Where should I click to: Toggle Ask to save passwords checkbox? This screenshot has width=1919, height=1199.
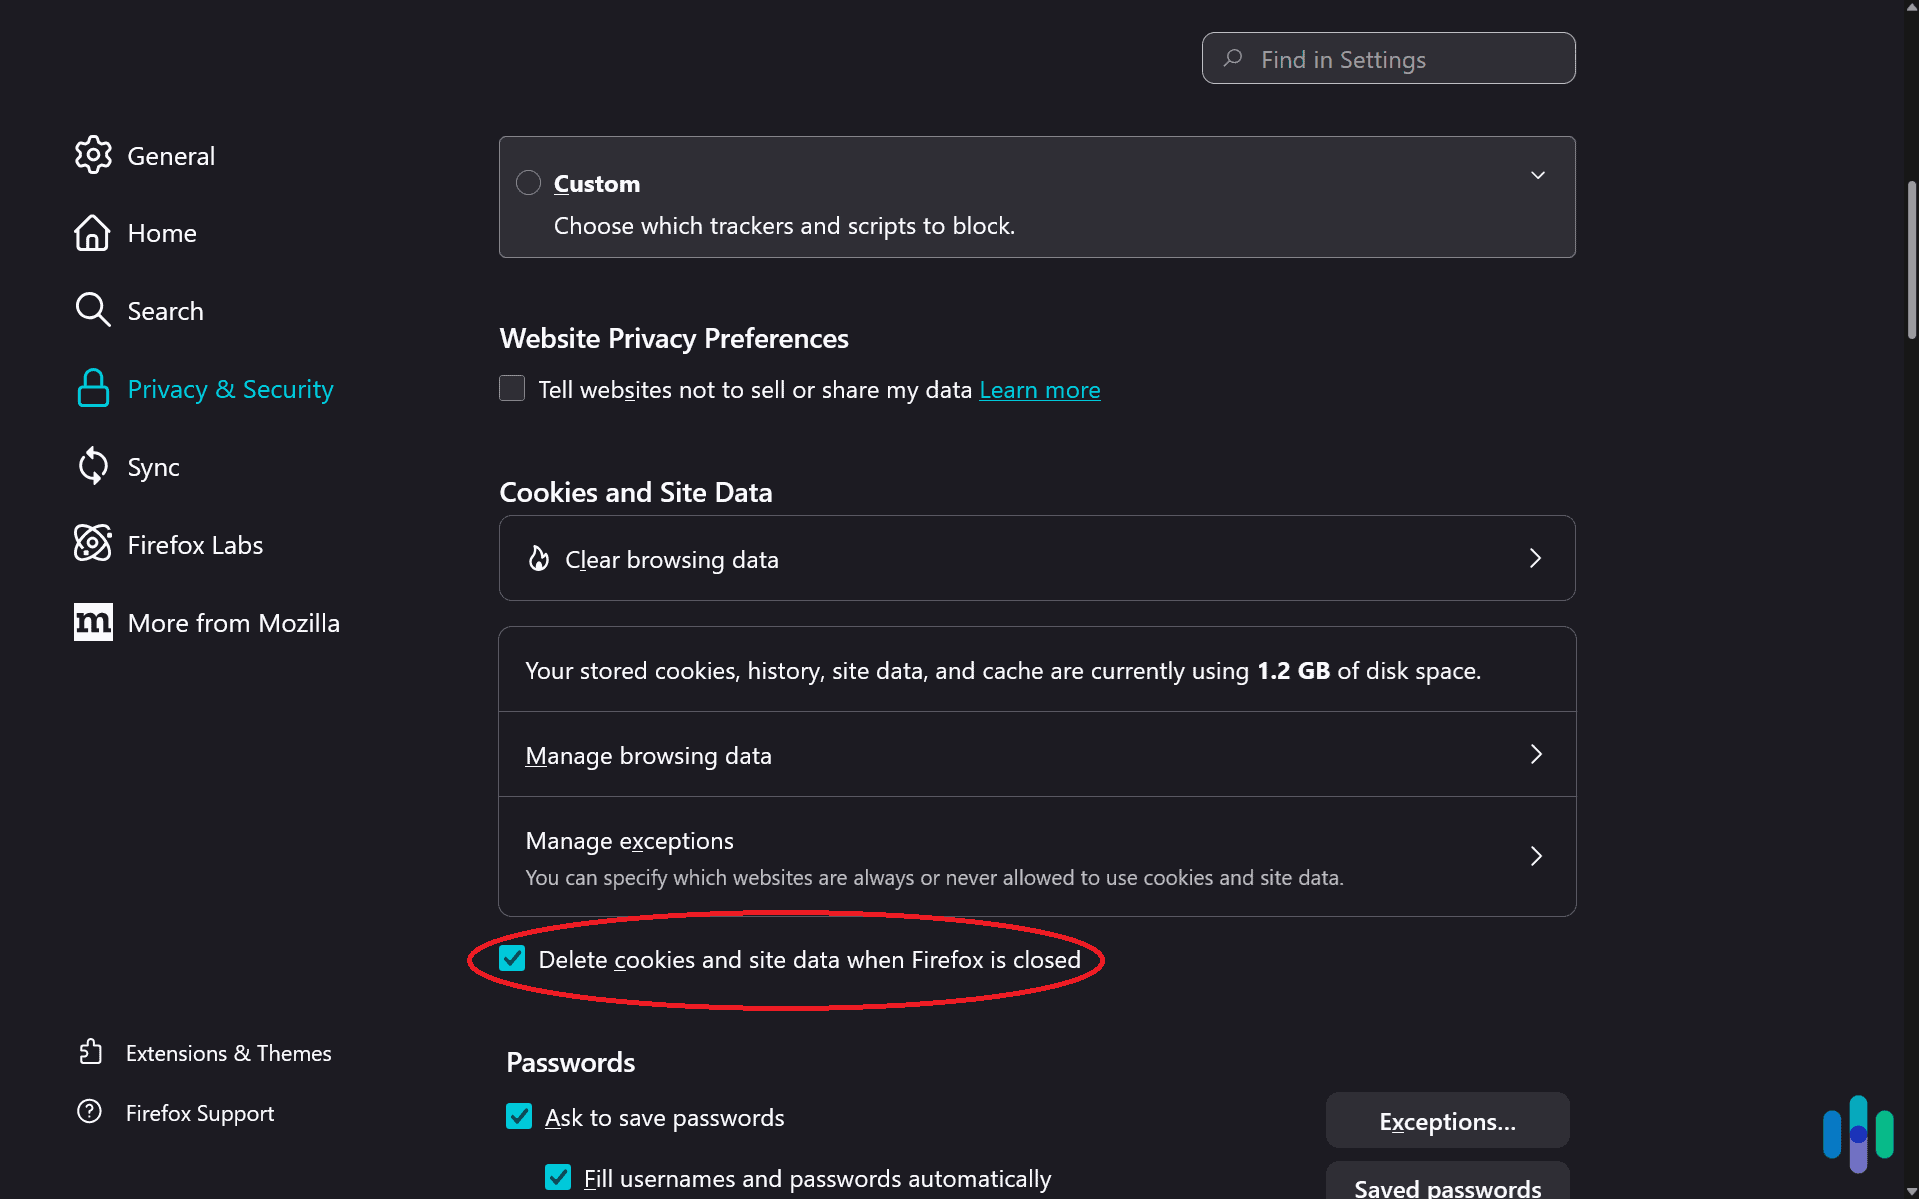519,1116
